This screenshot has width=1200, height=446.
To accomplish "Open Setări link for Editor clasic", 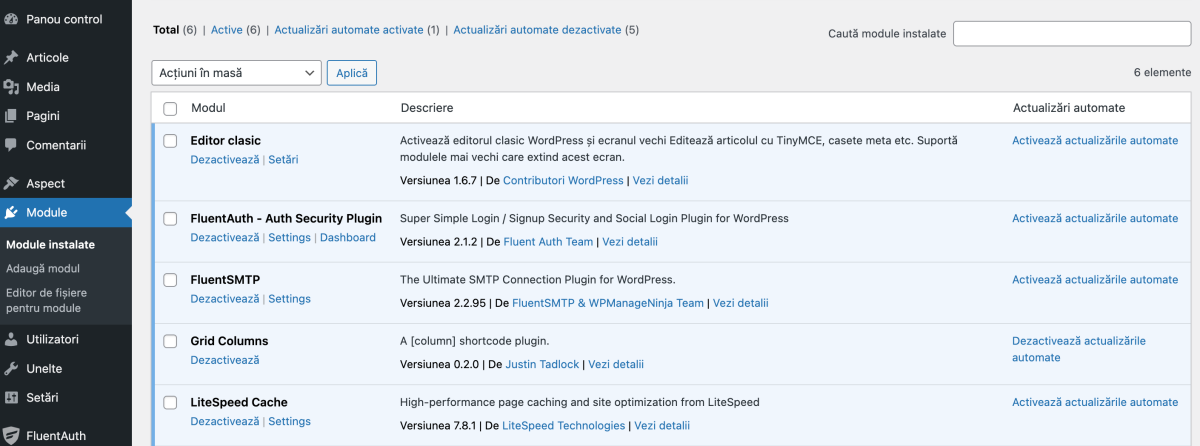I will 283,159.
